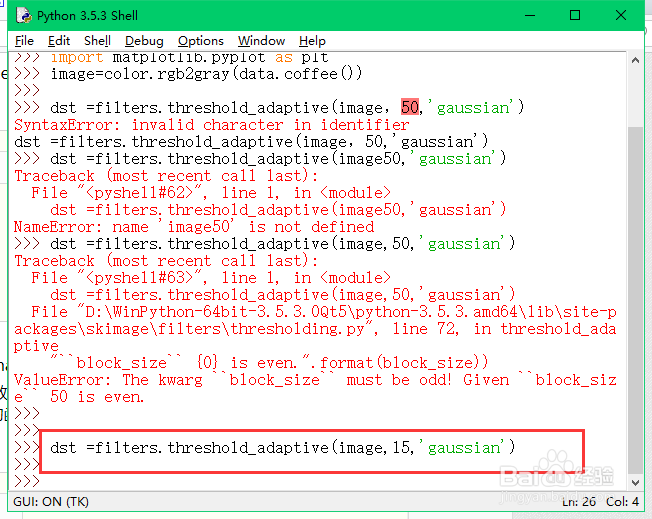Click the threshold_adaptive(image50,'gaussian') input line
Image resolution: width=652 pixels, height=519 pixels.
[278, 158]
